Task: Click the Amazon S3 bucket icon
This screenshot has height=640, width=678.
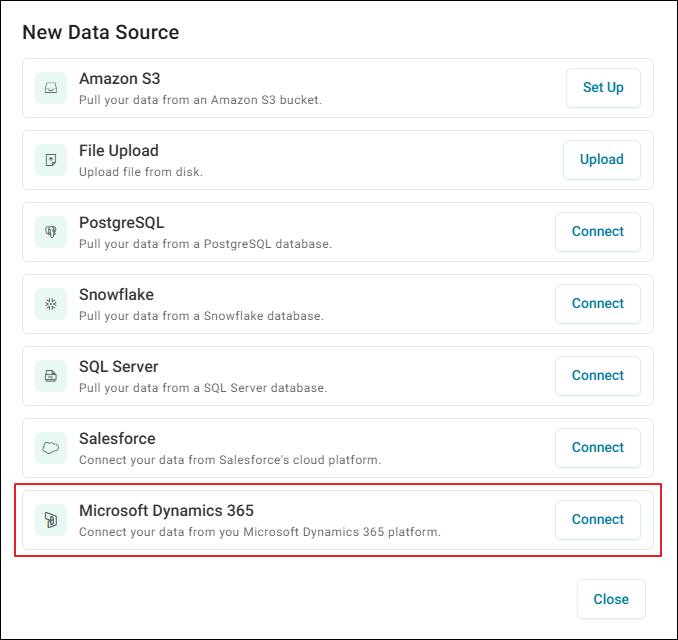Action: pyautogui.click(x=51, y=88)
